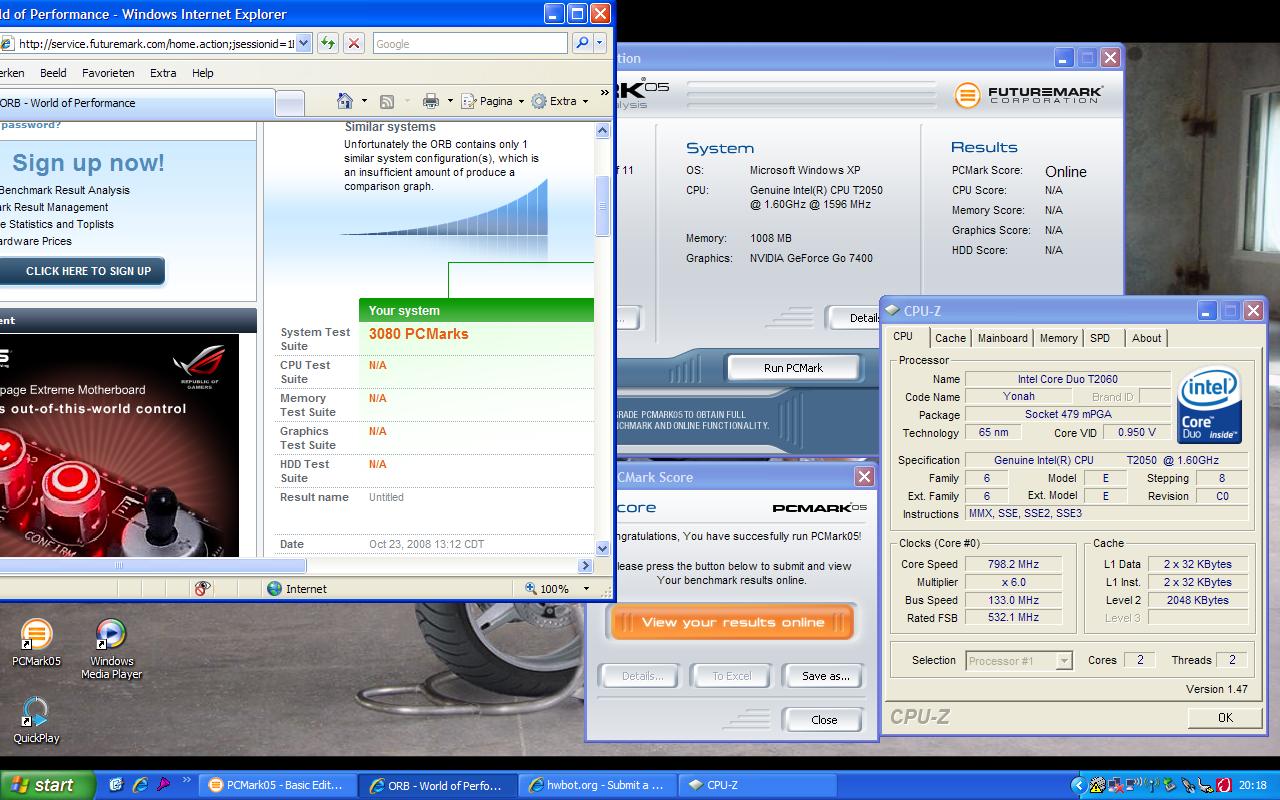Click the Internet Explorer quick launch icon
The height and width of the screenshot is (800, 1280).
pos(140,785)
